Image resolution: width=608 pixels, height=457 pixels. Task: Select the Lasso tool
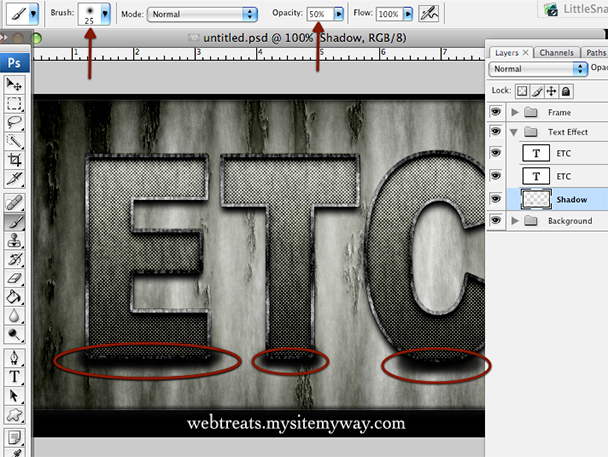pos(14,122)
